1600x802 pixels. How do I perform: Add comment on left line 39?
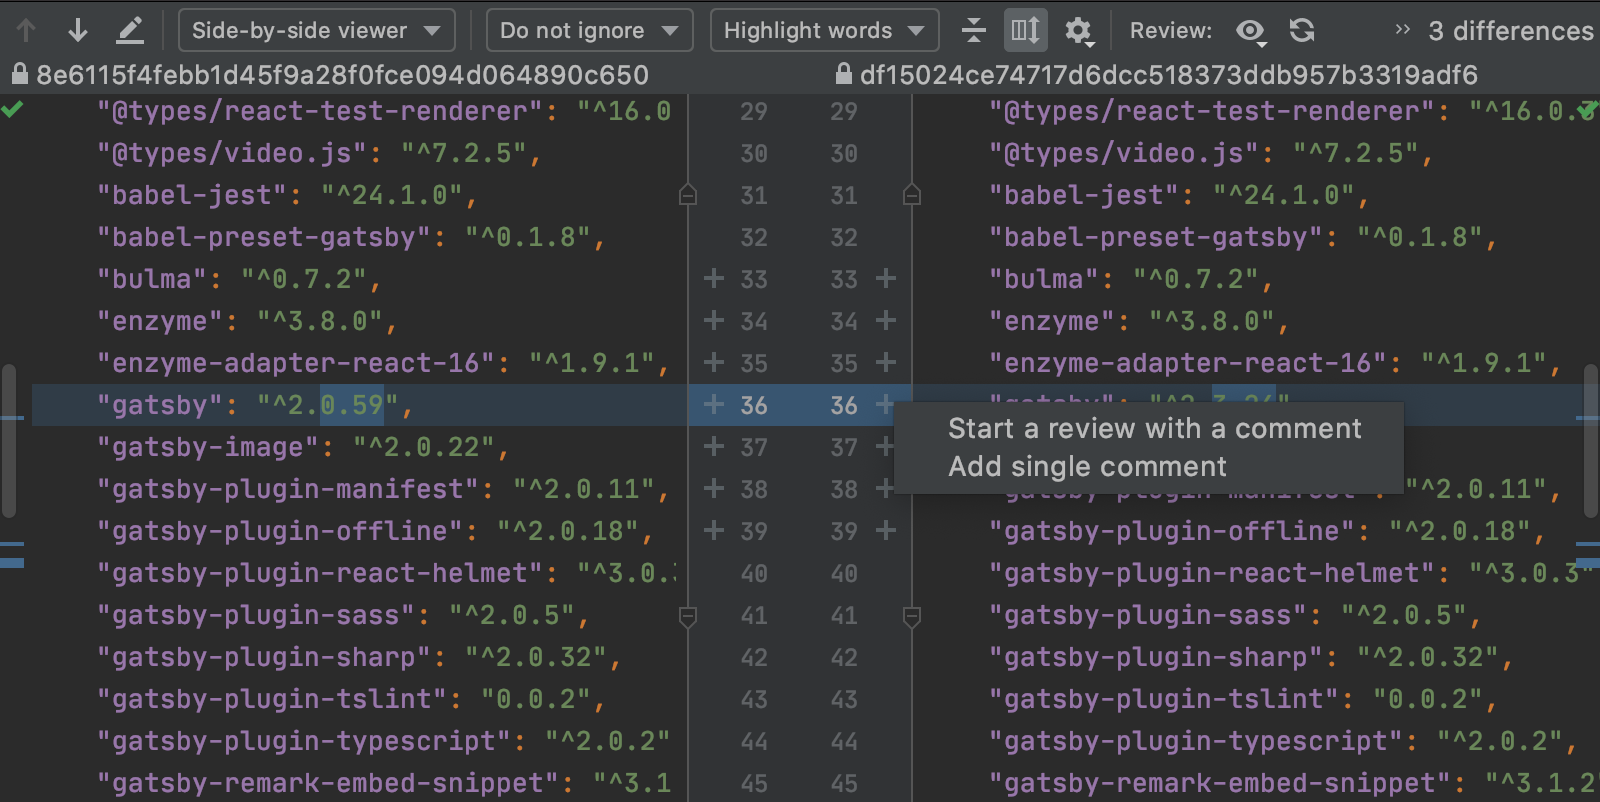coord(714,530)
